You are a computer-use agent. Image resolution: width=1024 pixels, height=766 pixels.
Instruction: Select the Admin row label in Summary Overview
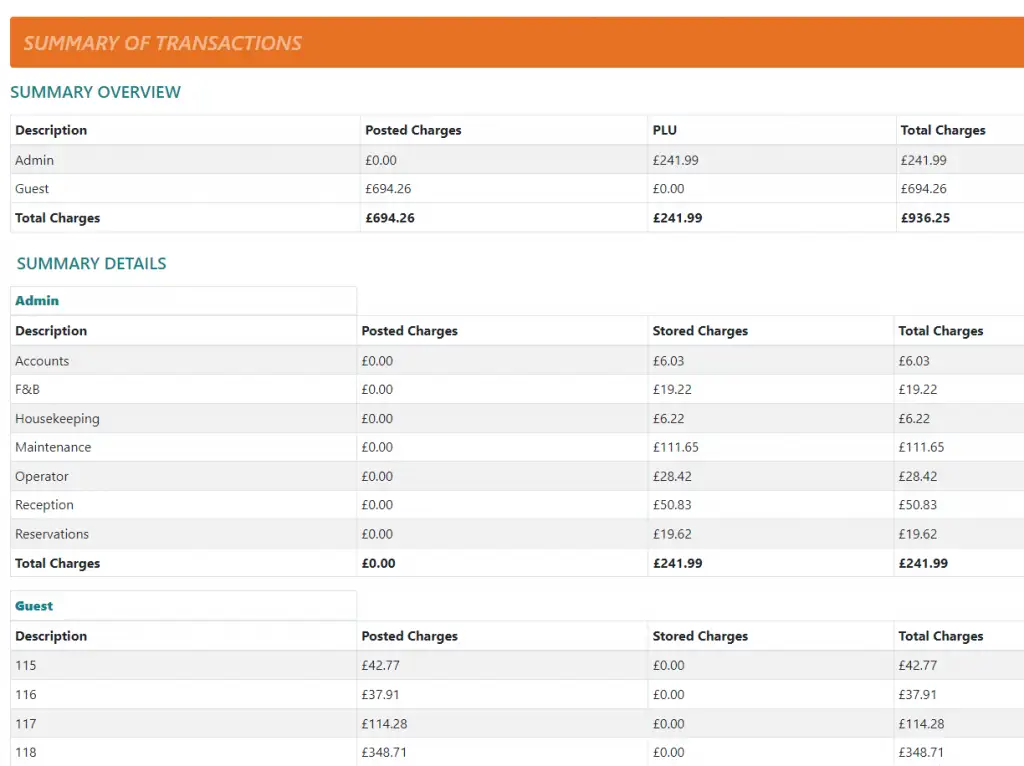click(35, 160)
